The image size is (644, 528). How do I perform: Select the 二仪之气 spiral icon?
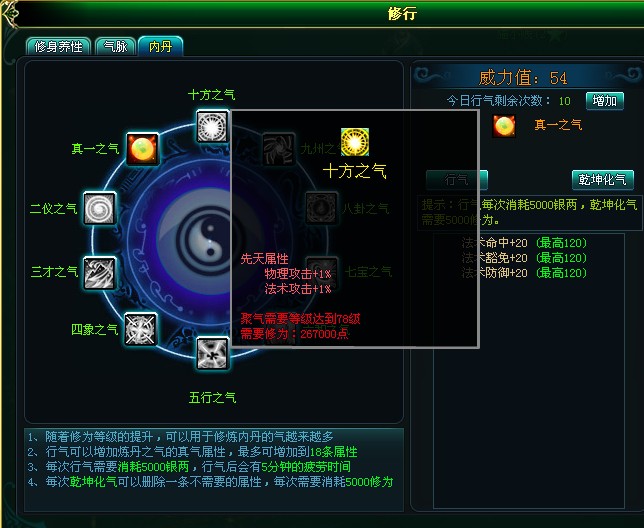click(99, 208)
